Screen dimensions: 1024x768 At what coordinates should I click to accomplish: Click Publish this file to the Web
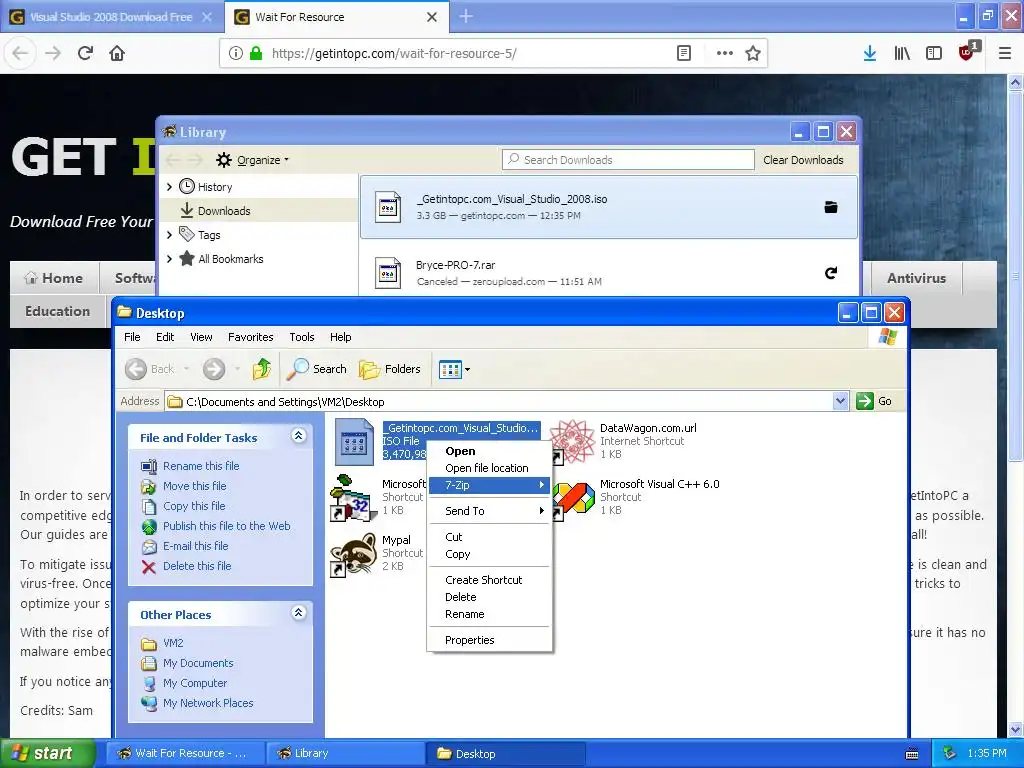(227, 526)
